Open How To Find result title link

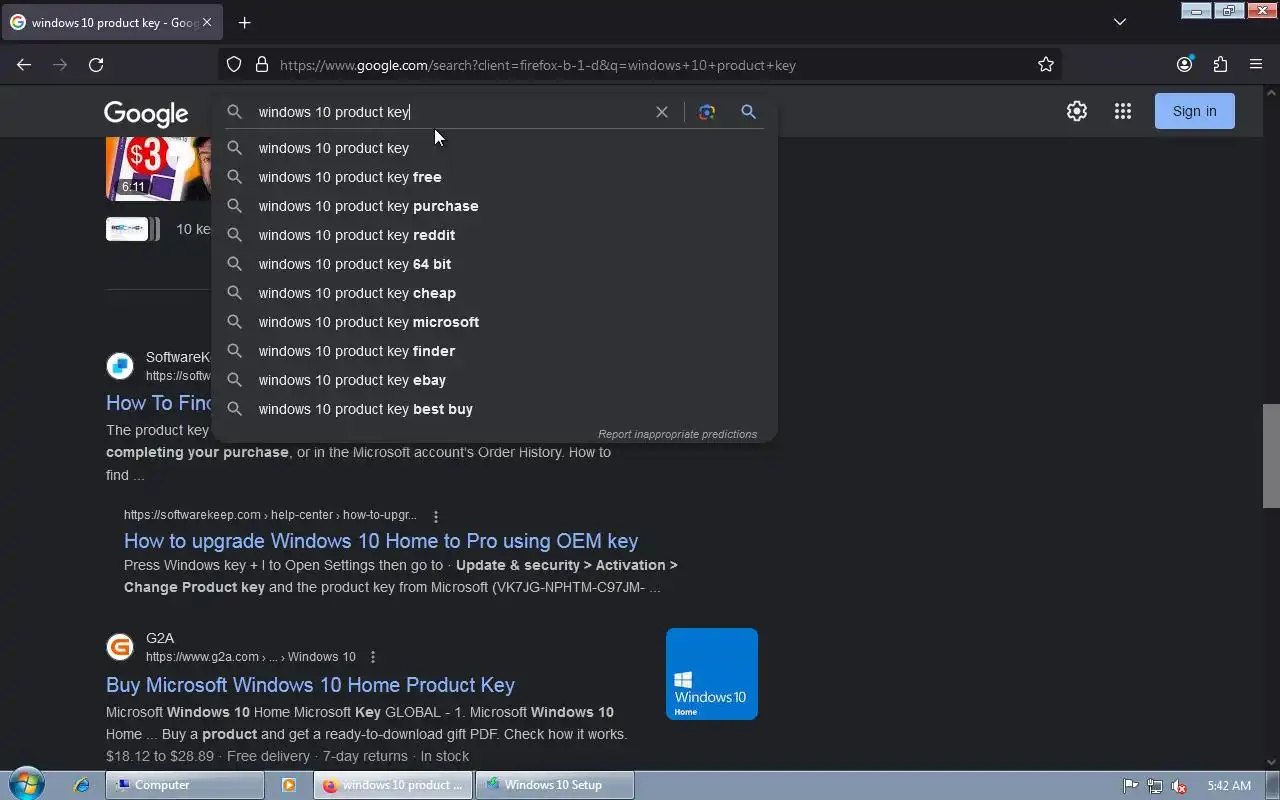pos(159,403)
